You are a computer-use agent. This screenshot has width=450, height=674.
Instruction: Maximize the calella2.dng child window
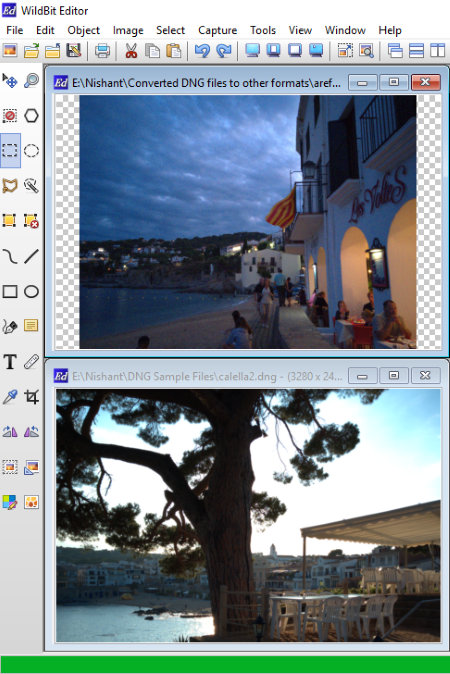tap(394, 376)
